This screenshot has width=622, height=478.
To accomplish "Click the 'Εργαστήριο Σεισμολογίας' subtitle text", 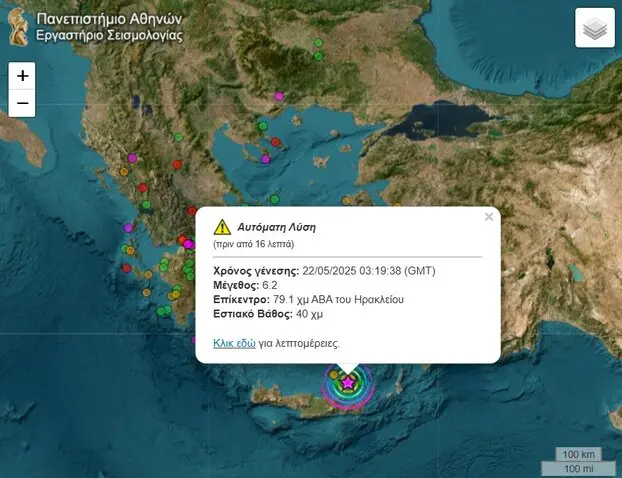I will pyautogui.click(x=109, y=35).
